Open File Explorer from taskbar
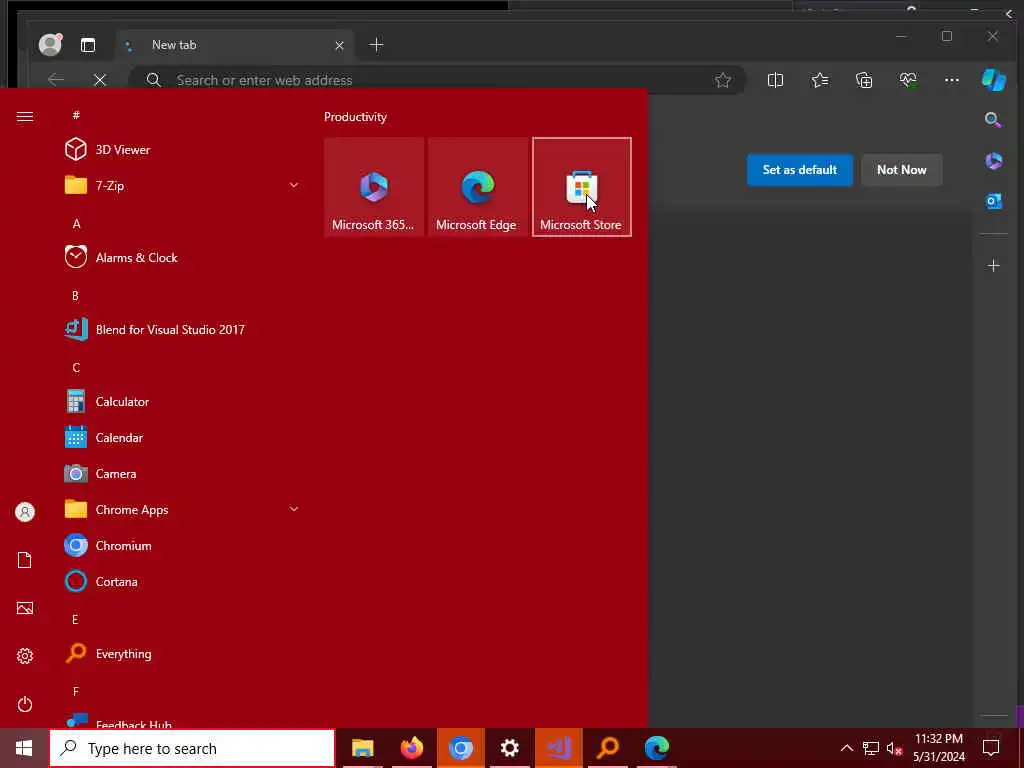This screenshot has width=1024, height=768. [362, 748]
